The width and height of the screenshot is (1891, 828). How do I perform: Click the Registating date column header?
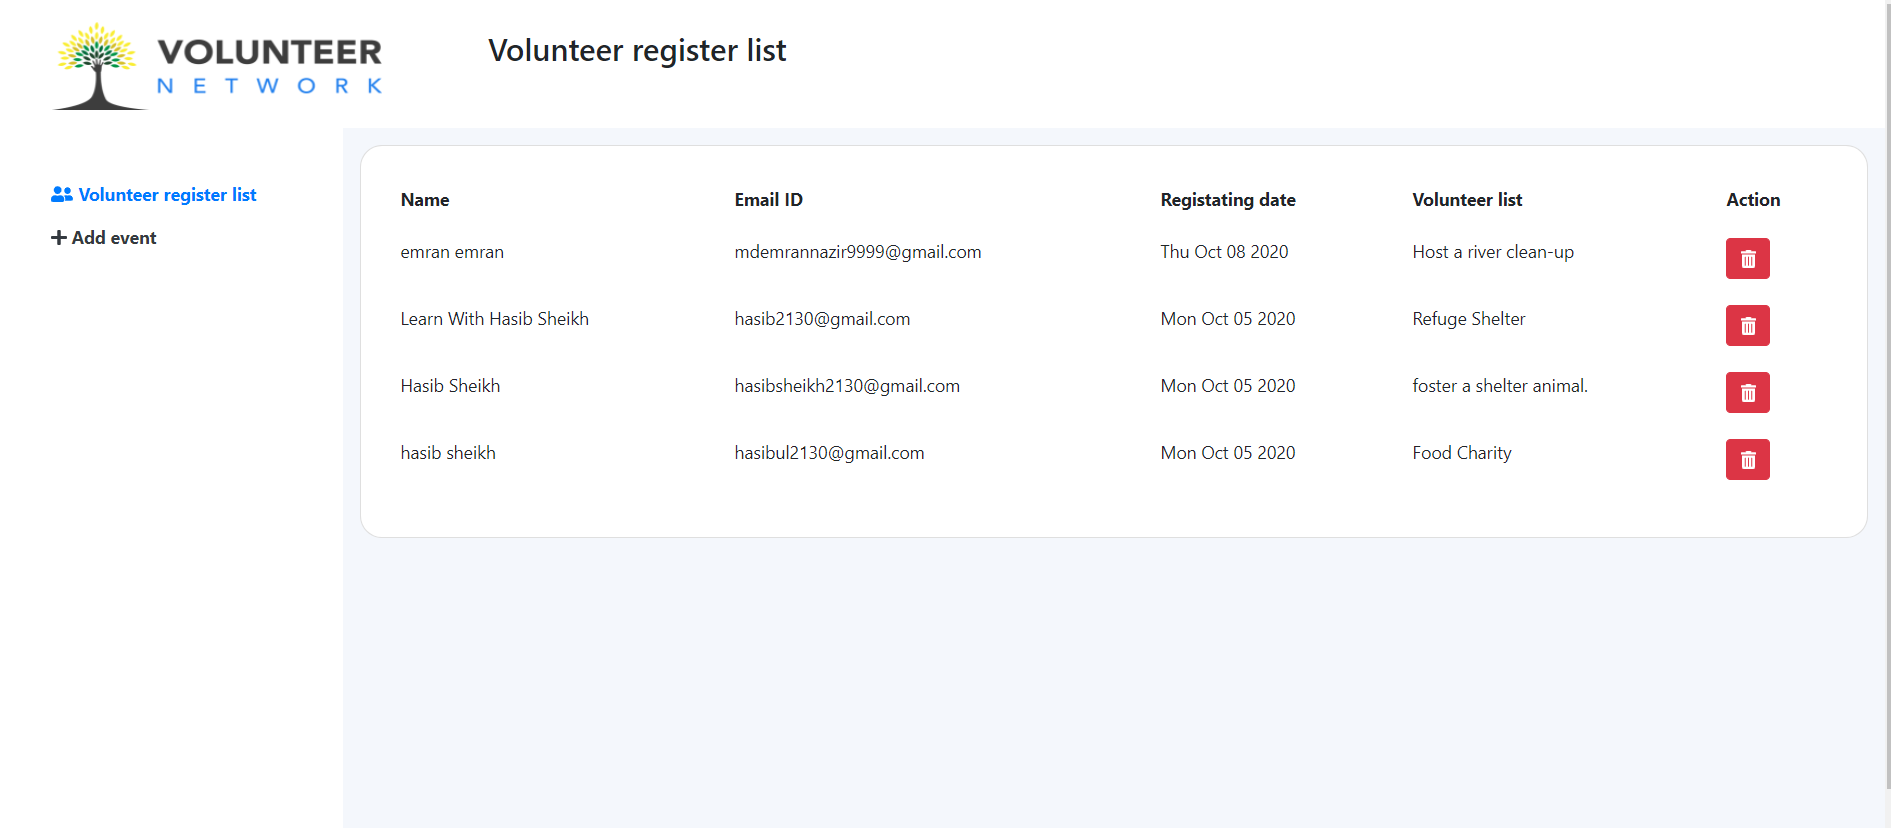tap(1228, 200)
